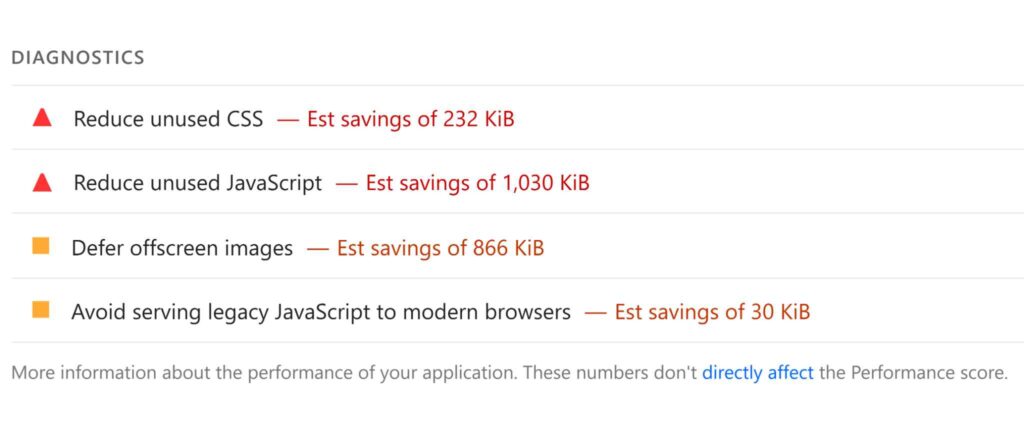Click the red triangle beside Reduce unused CSS
The width and height of the screenshot is (1024, 435).
(42, 118)
